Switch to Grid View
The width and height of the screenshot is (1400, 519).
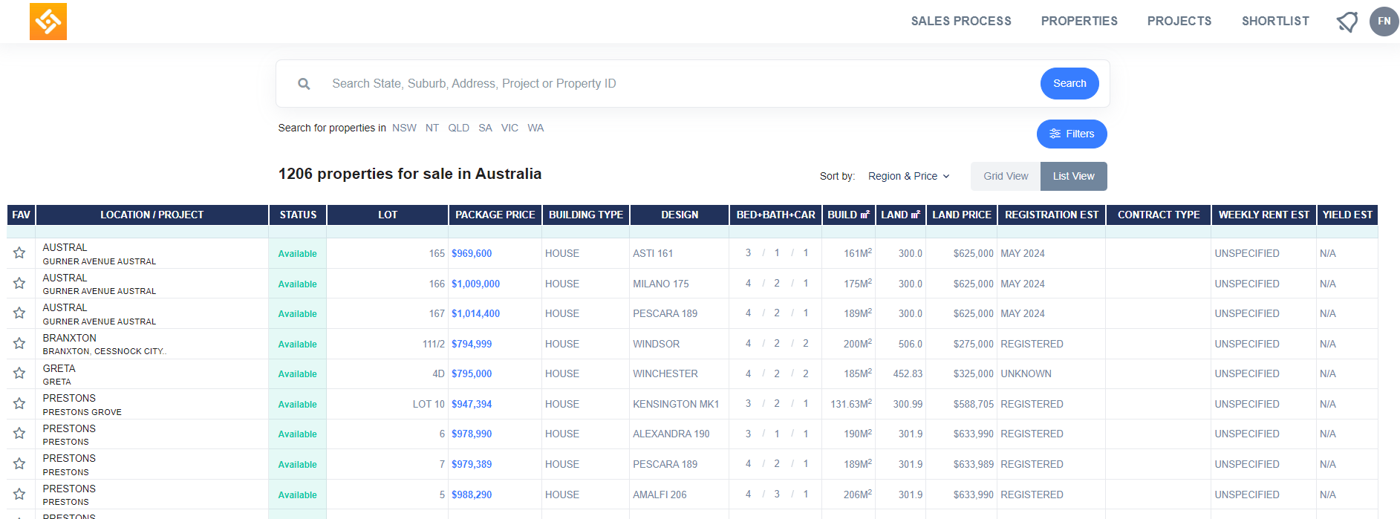[x=1006, y=176]
